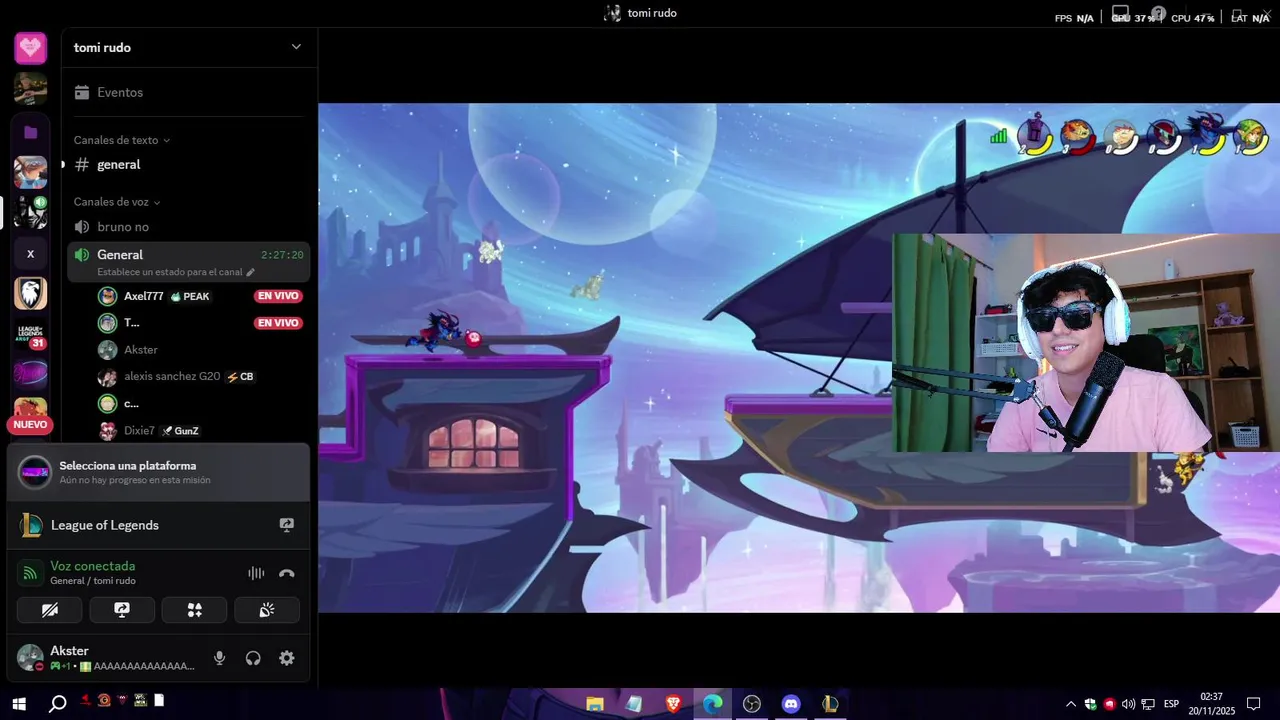Image resolution: width=1280 pixels, height=720 pixels.
Task: Click the green voice signal icon
Action: (30, 573)
